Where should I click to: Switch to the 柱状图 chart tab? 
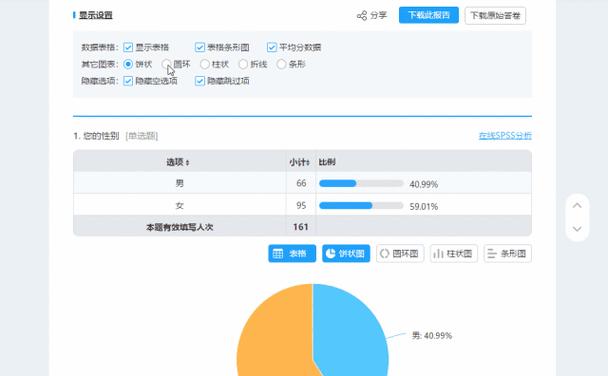tap(454, 254)
